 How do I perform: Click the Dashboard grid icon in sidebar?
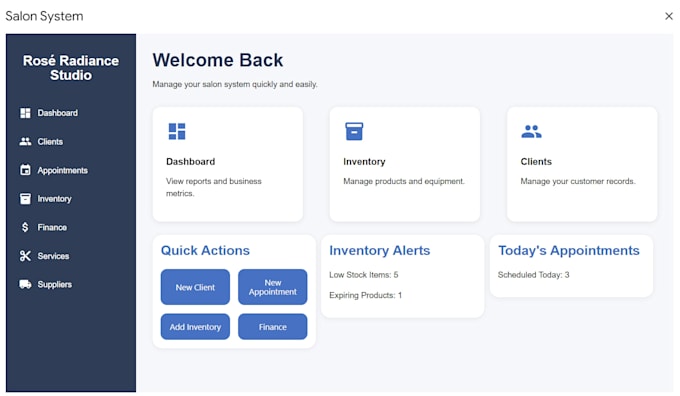click(25, 113)
